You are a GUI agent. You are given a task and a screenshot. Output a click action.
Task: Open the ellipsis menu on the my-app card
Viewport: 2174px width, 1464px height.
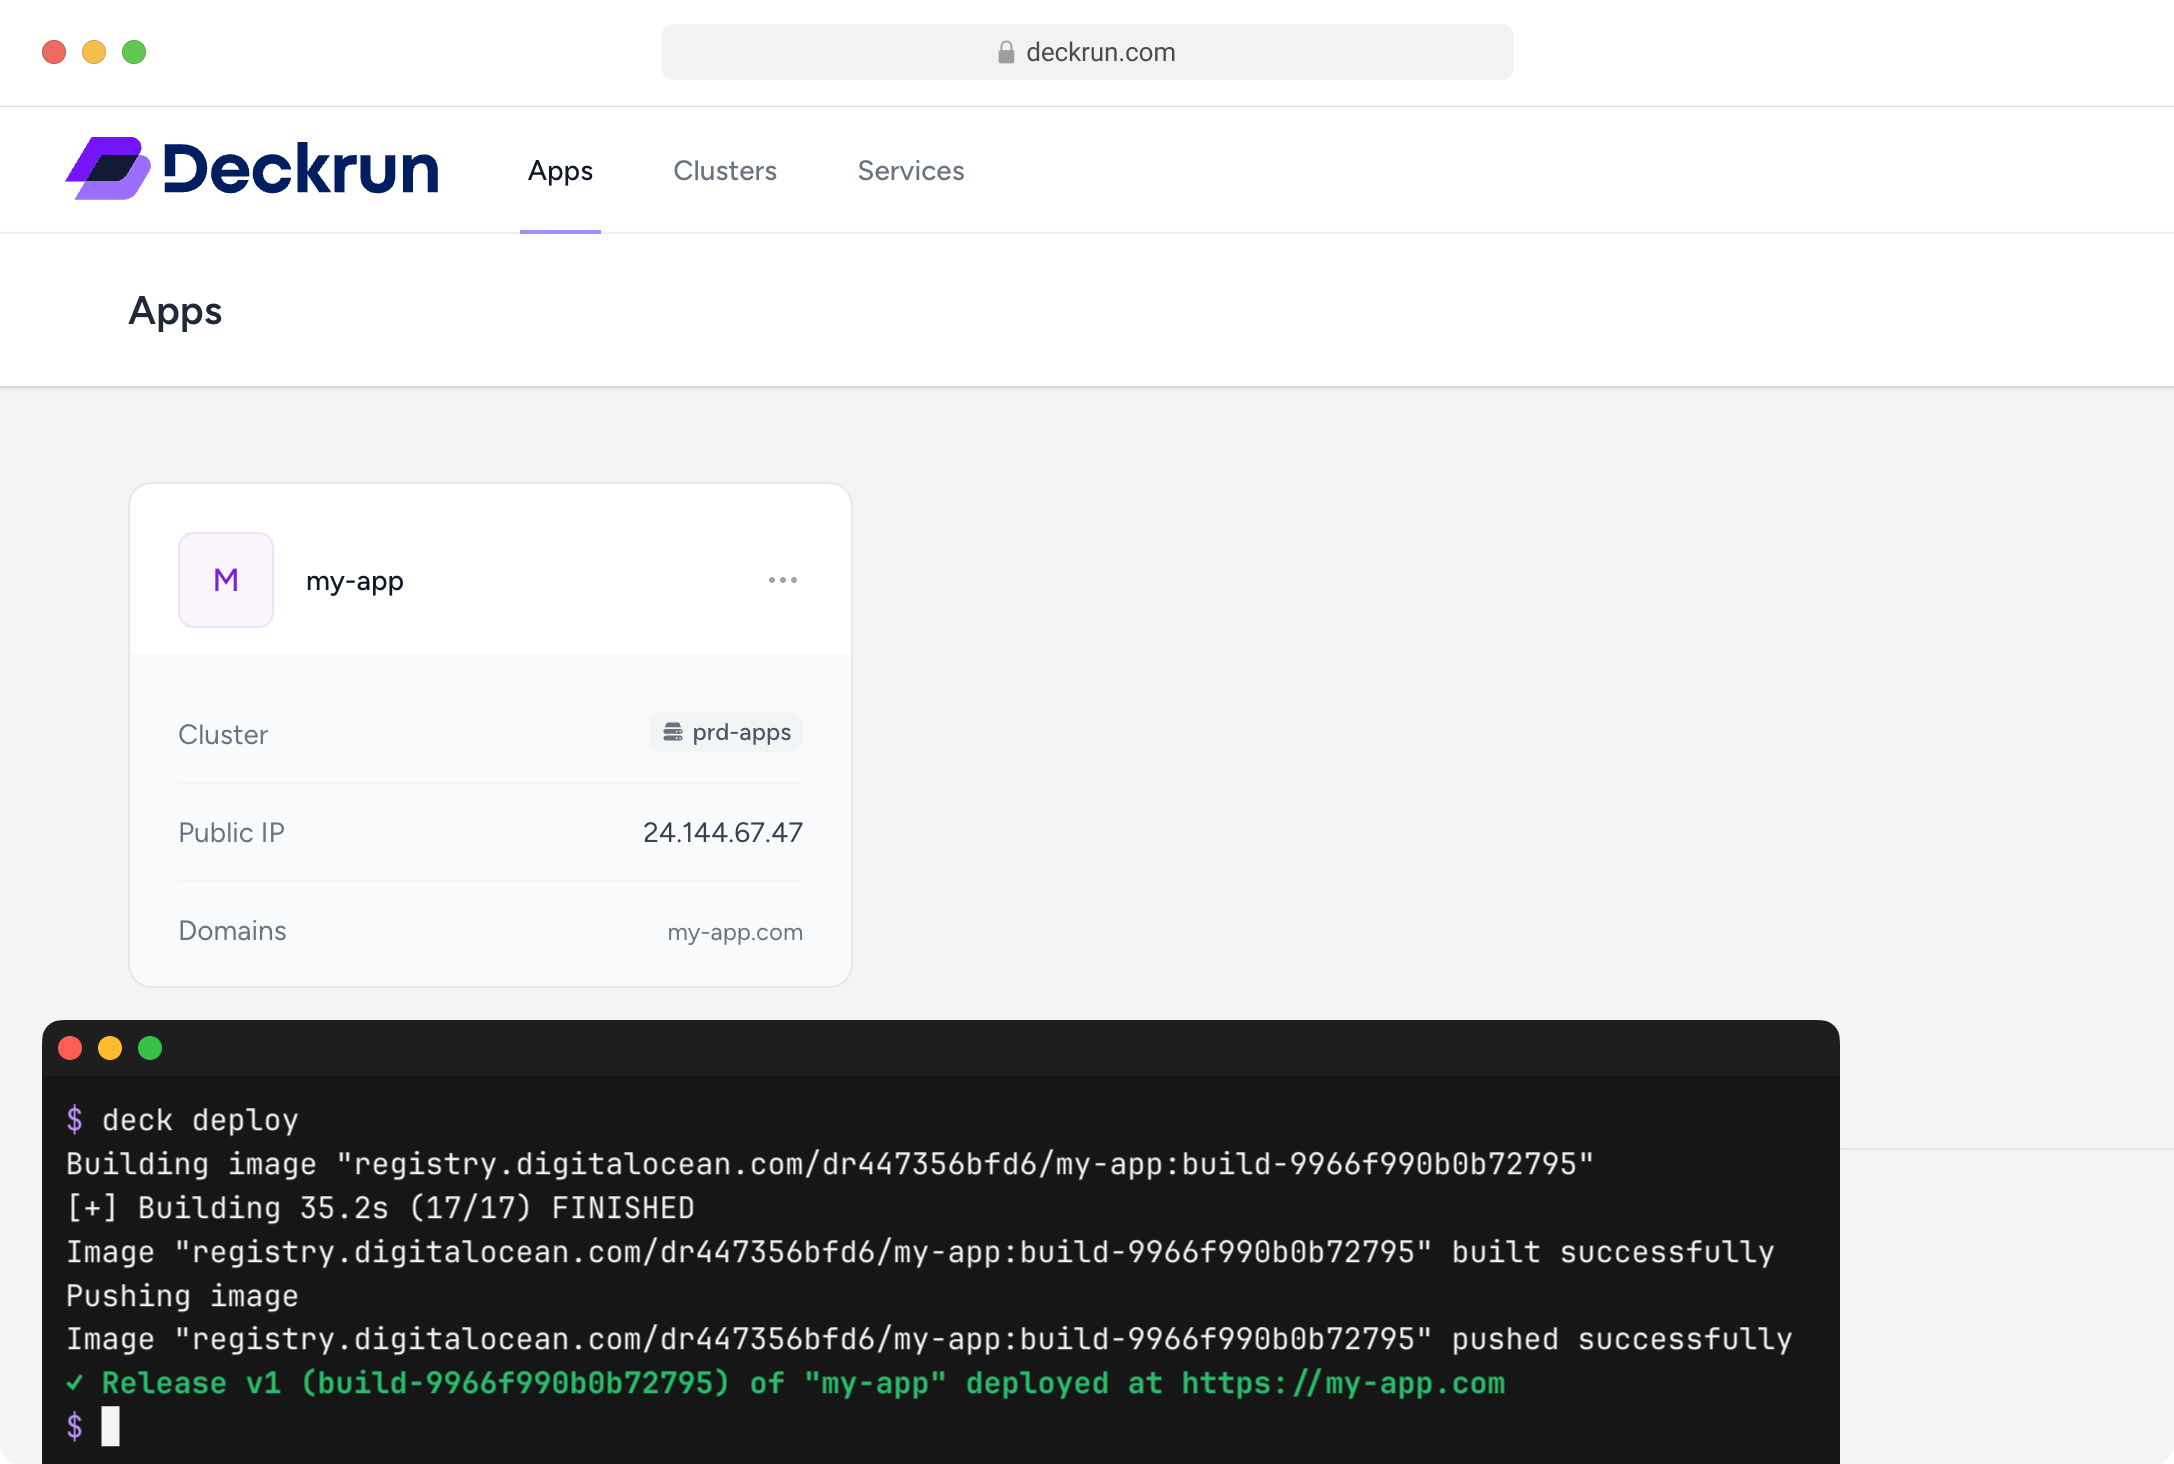(x=783, y=580)
